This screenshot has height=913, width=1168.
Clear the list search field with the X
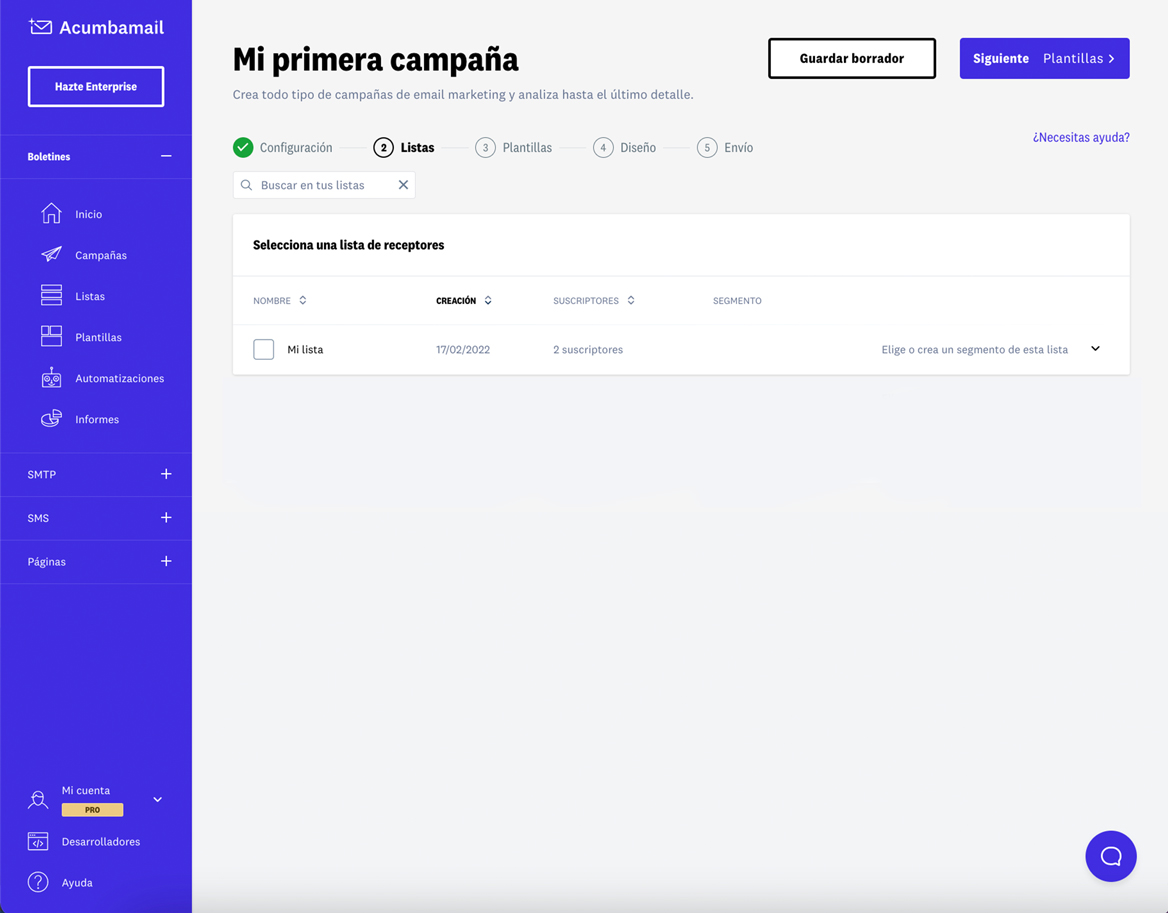(403, 184)
